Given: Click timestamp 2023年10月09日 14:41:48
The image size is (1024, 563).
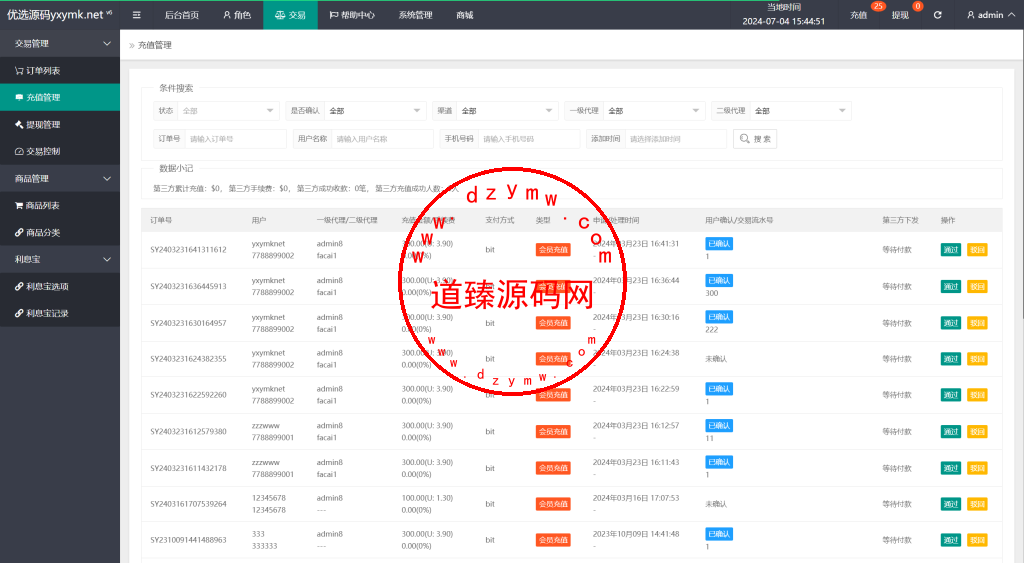Looking at the screenshot, I should coord(636,534).
